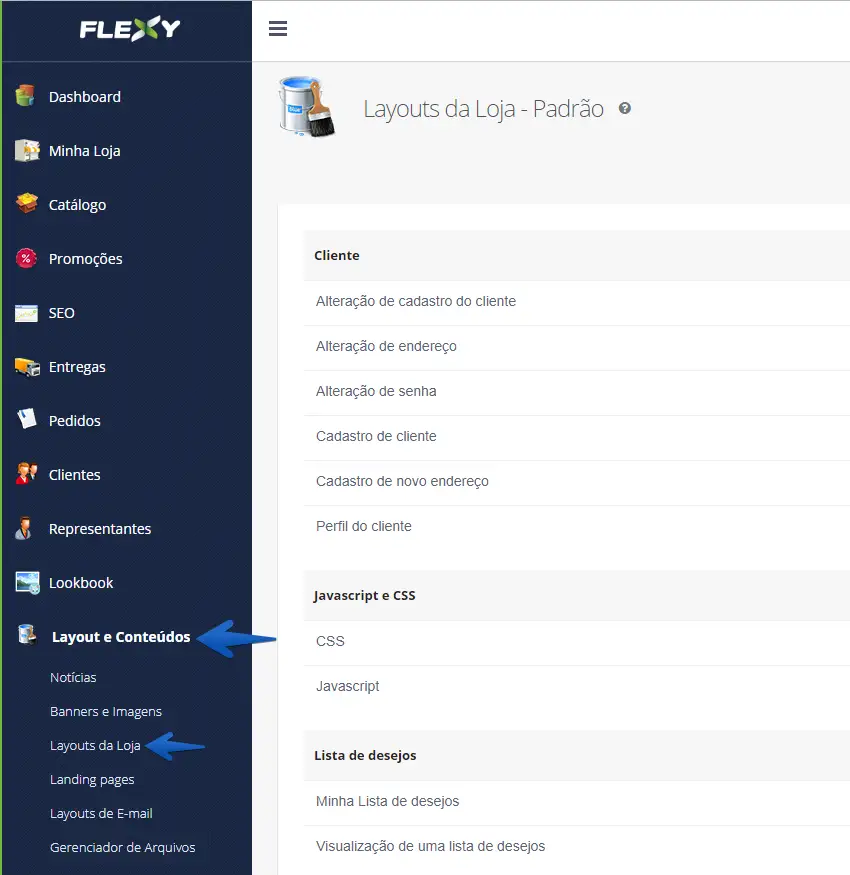Open Alteração de senha layout
The image size is (850, 875).
(577, 391)
